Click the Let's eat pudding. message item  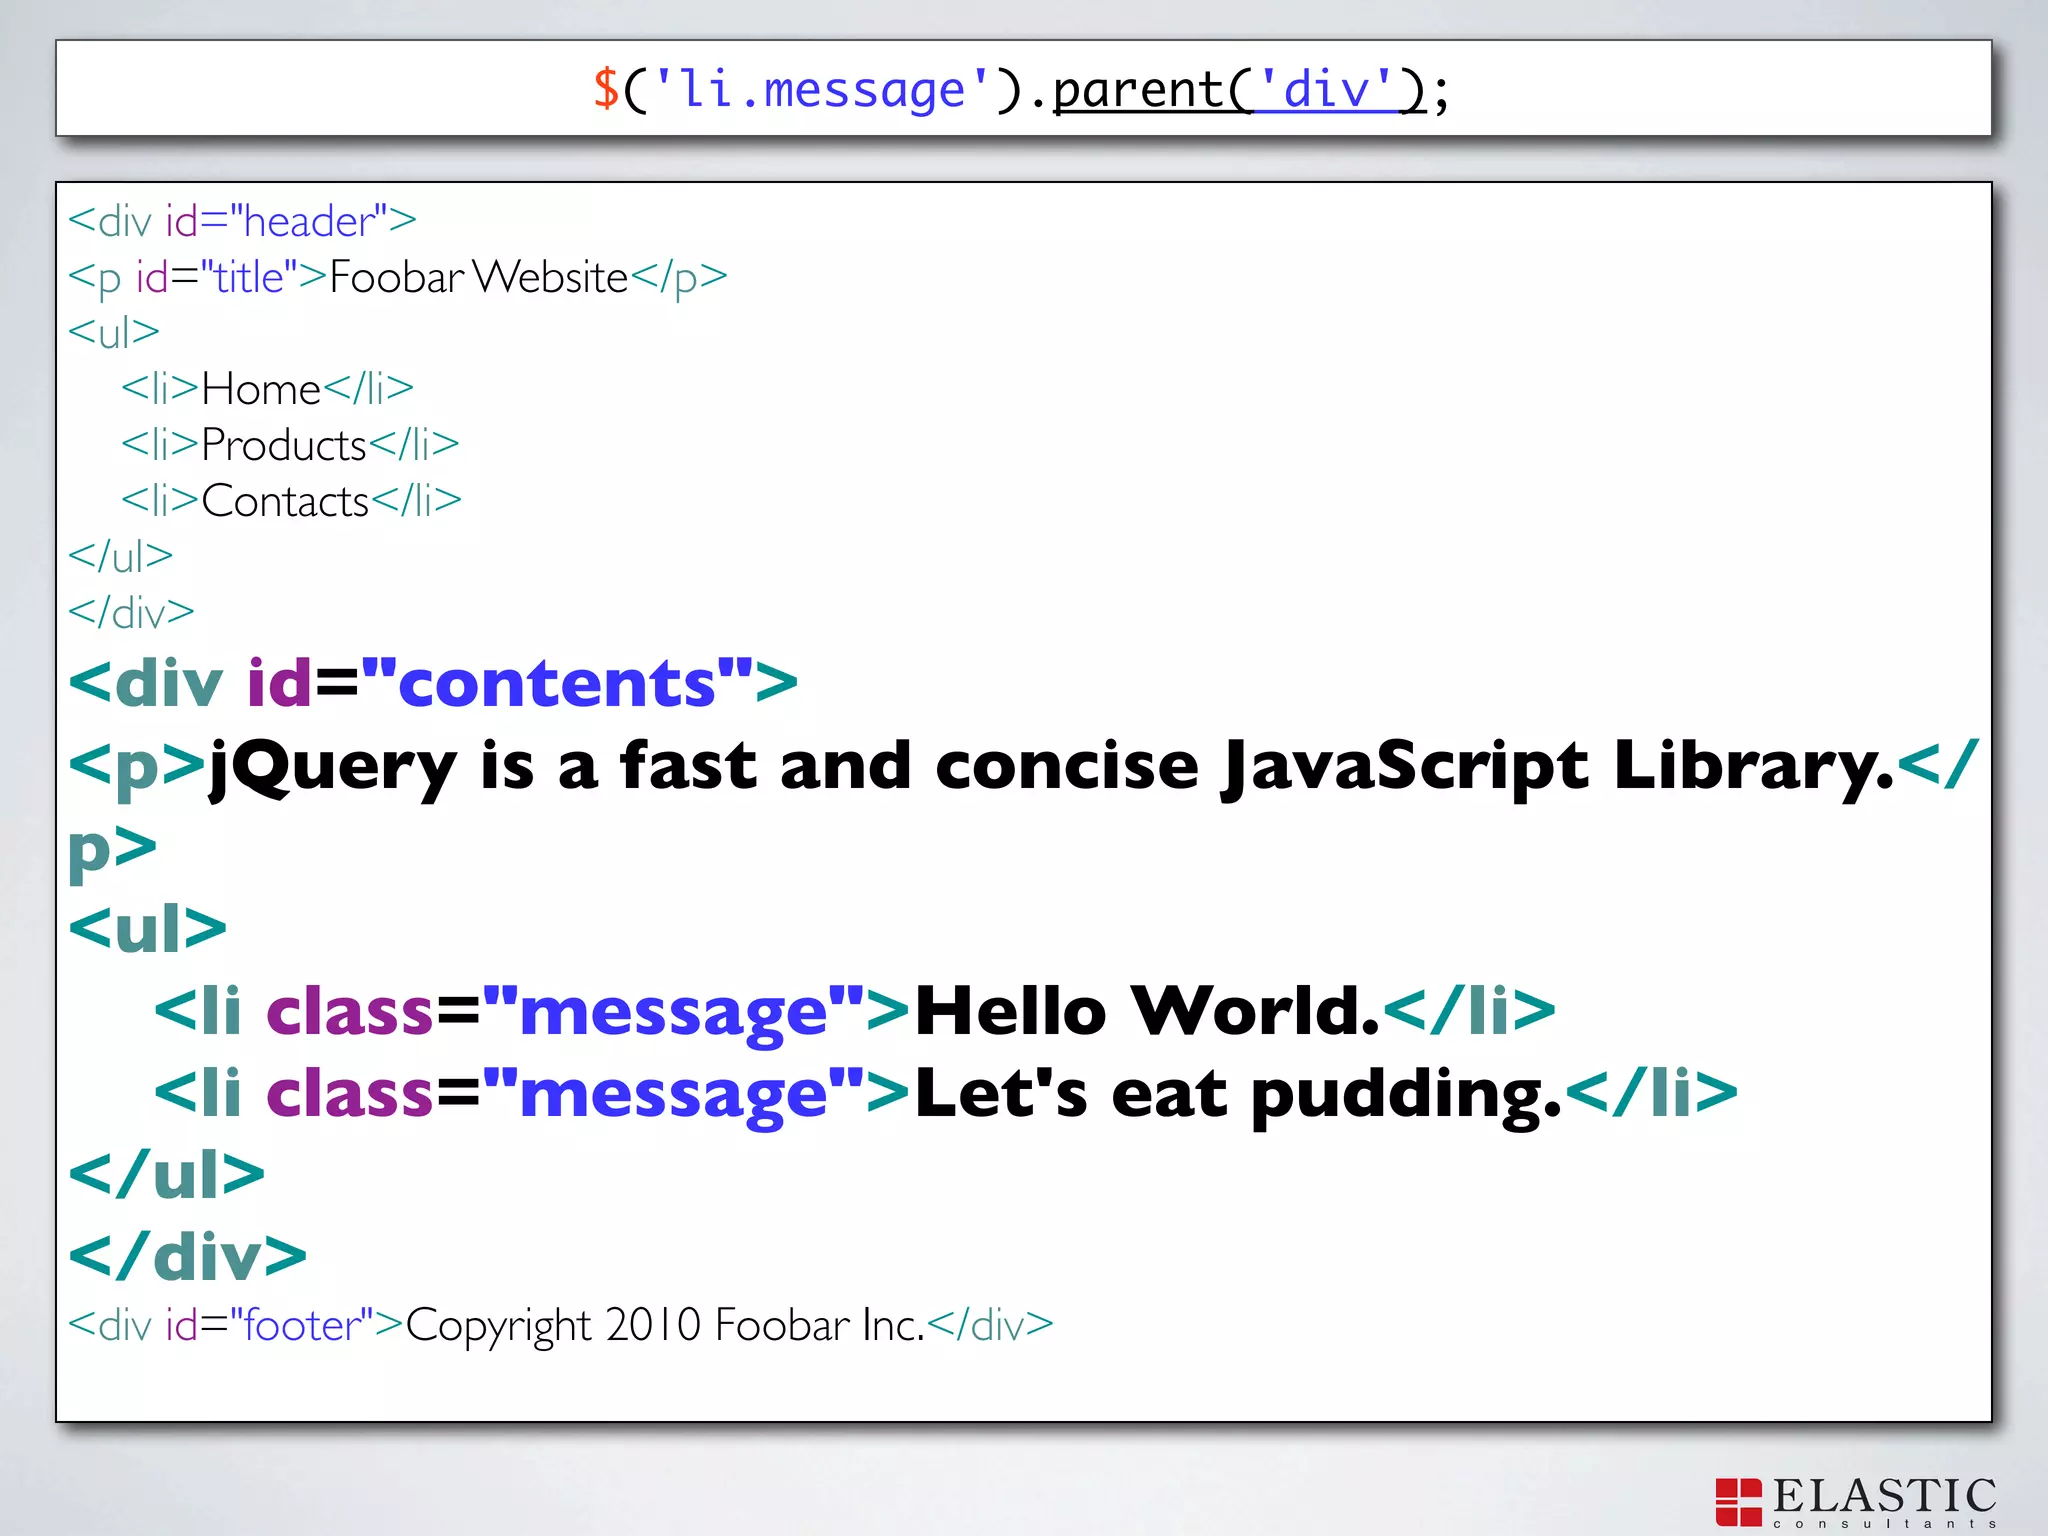tap(1237, 1092)
